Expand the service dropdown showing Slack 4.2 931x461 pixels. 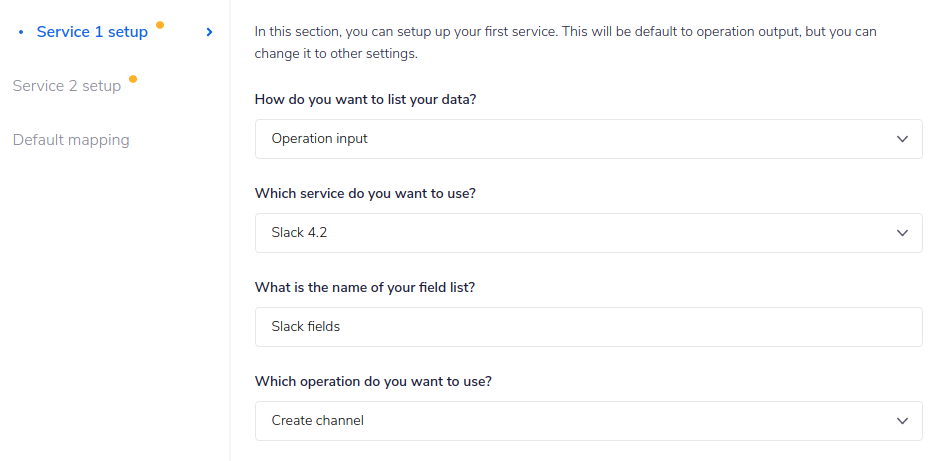coord(588,233)
